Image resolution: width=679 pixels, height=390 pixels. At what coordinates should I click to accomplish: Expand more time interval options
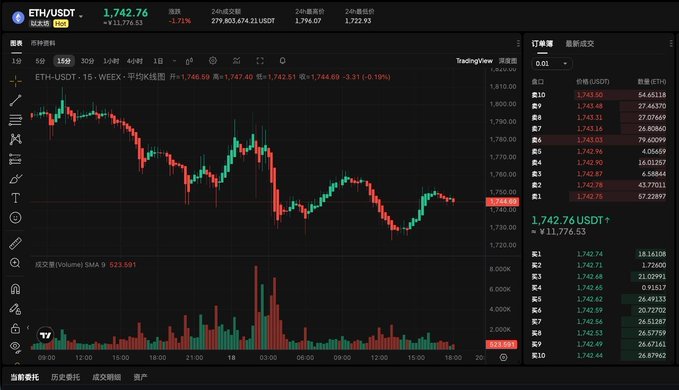(x=174, y=61)
